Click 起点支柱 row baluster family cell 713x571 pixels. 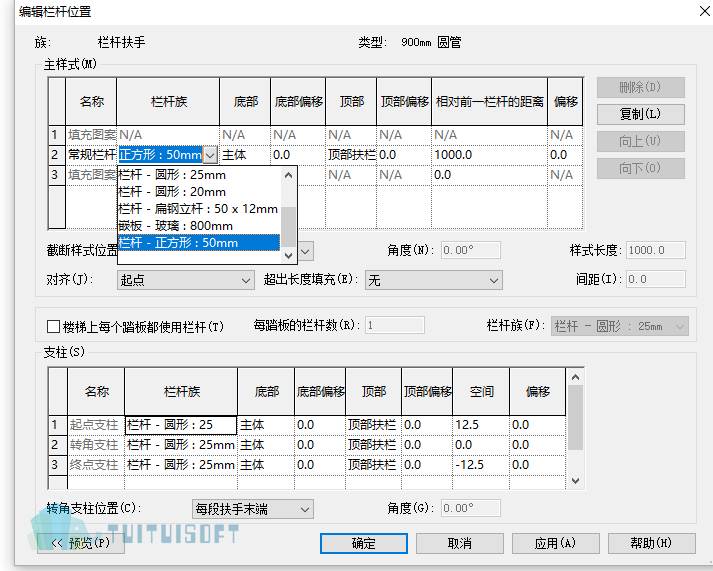181,425
